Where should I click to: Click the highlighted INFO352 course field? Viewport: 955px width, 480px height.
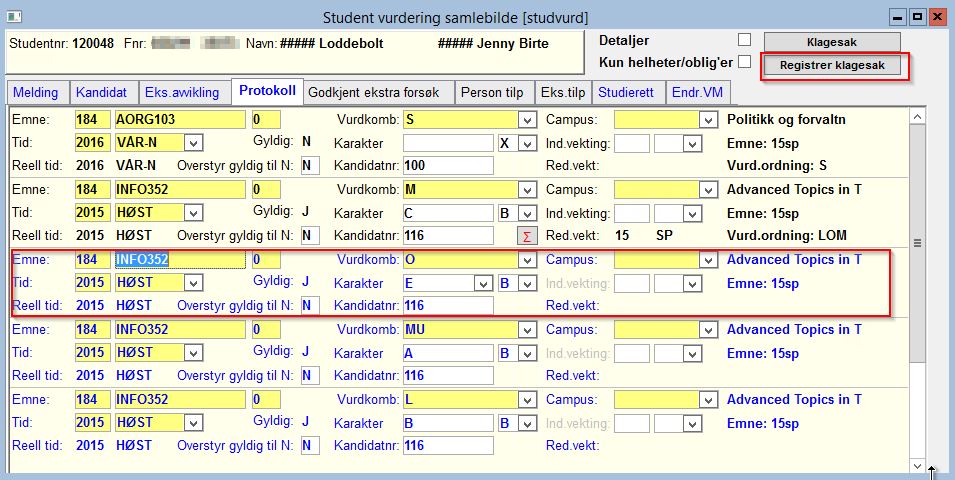(180, 259)
